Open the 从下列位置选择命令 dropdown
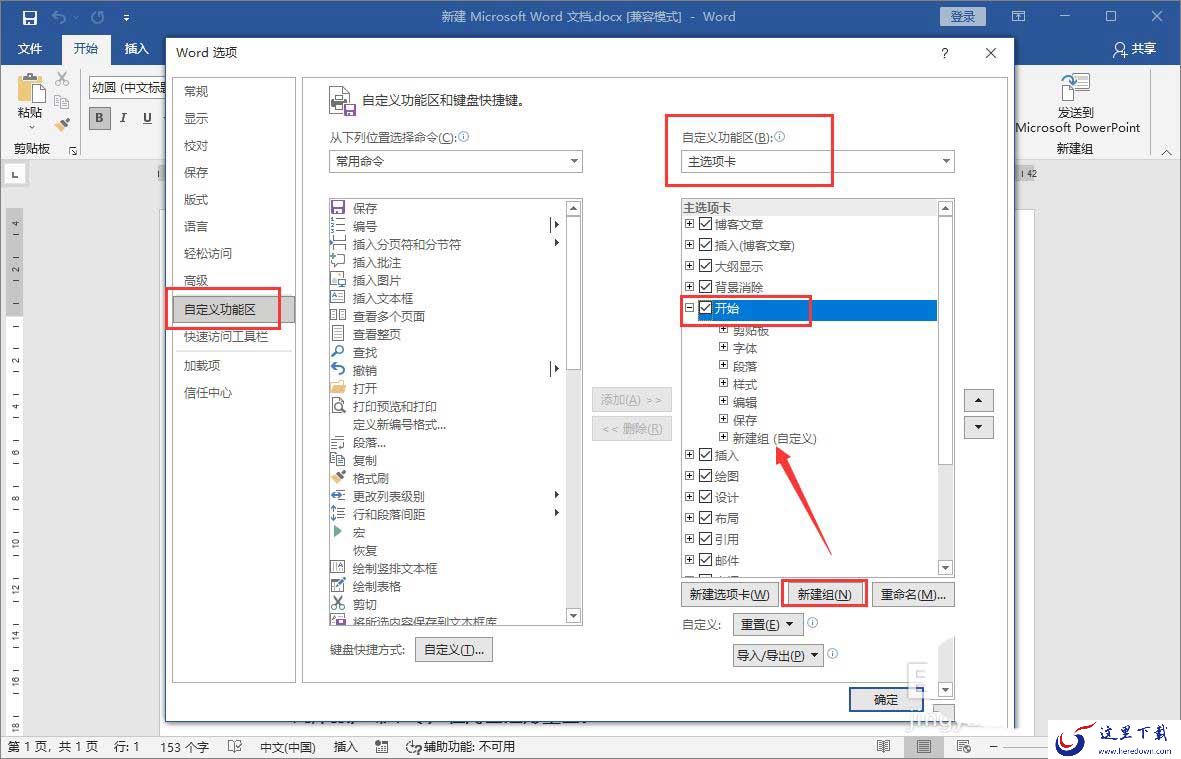 (456, 161)
